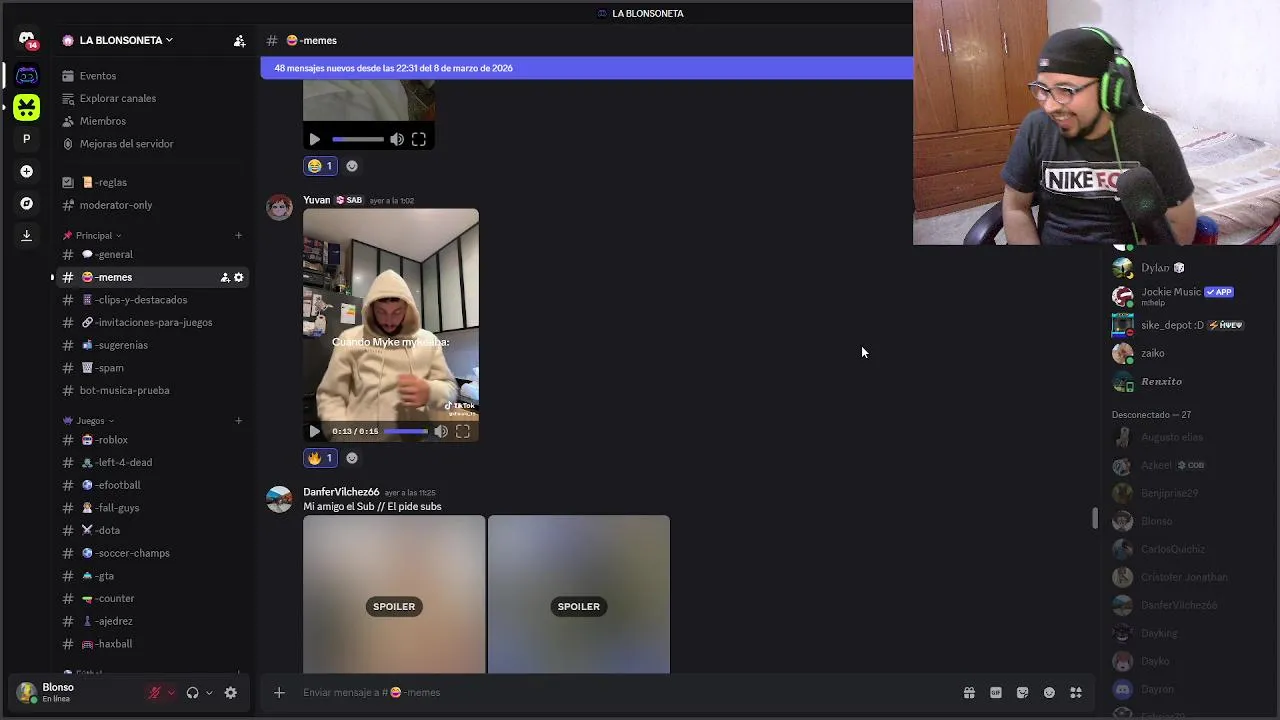Open Explorar canales
Viewport: 1280px width, 720px height.
[151, 98]
